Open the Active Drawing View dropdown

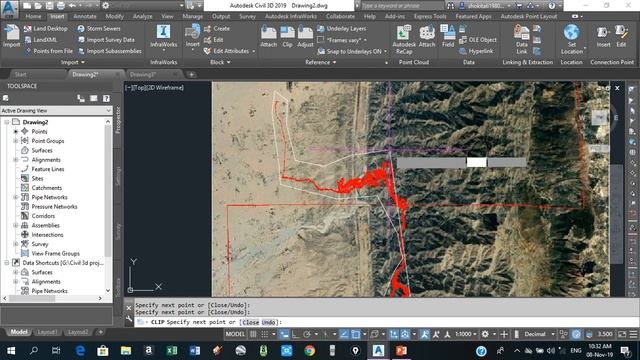click(56, 111)
